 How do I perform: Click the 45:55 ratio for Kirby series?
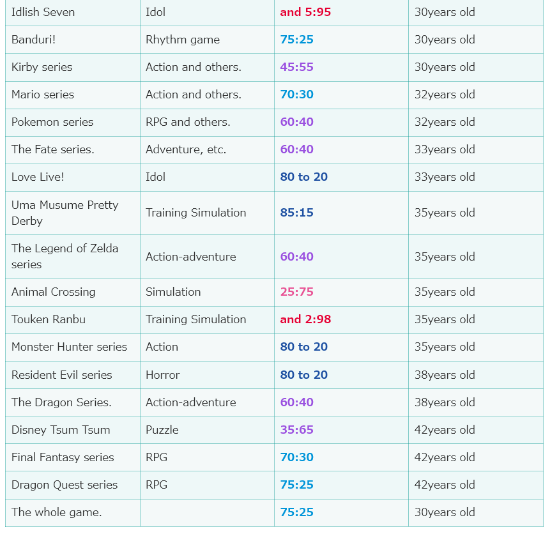(296, 67)
